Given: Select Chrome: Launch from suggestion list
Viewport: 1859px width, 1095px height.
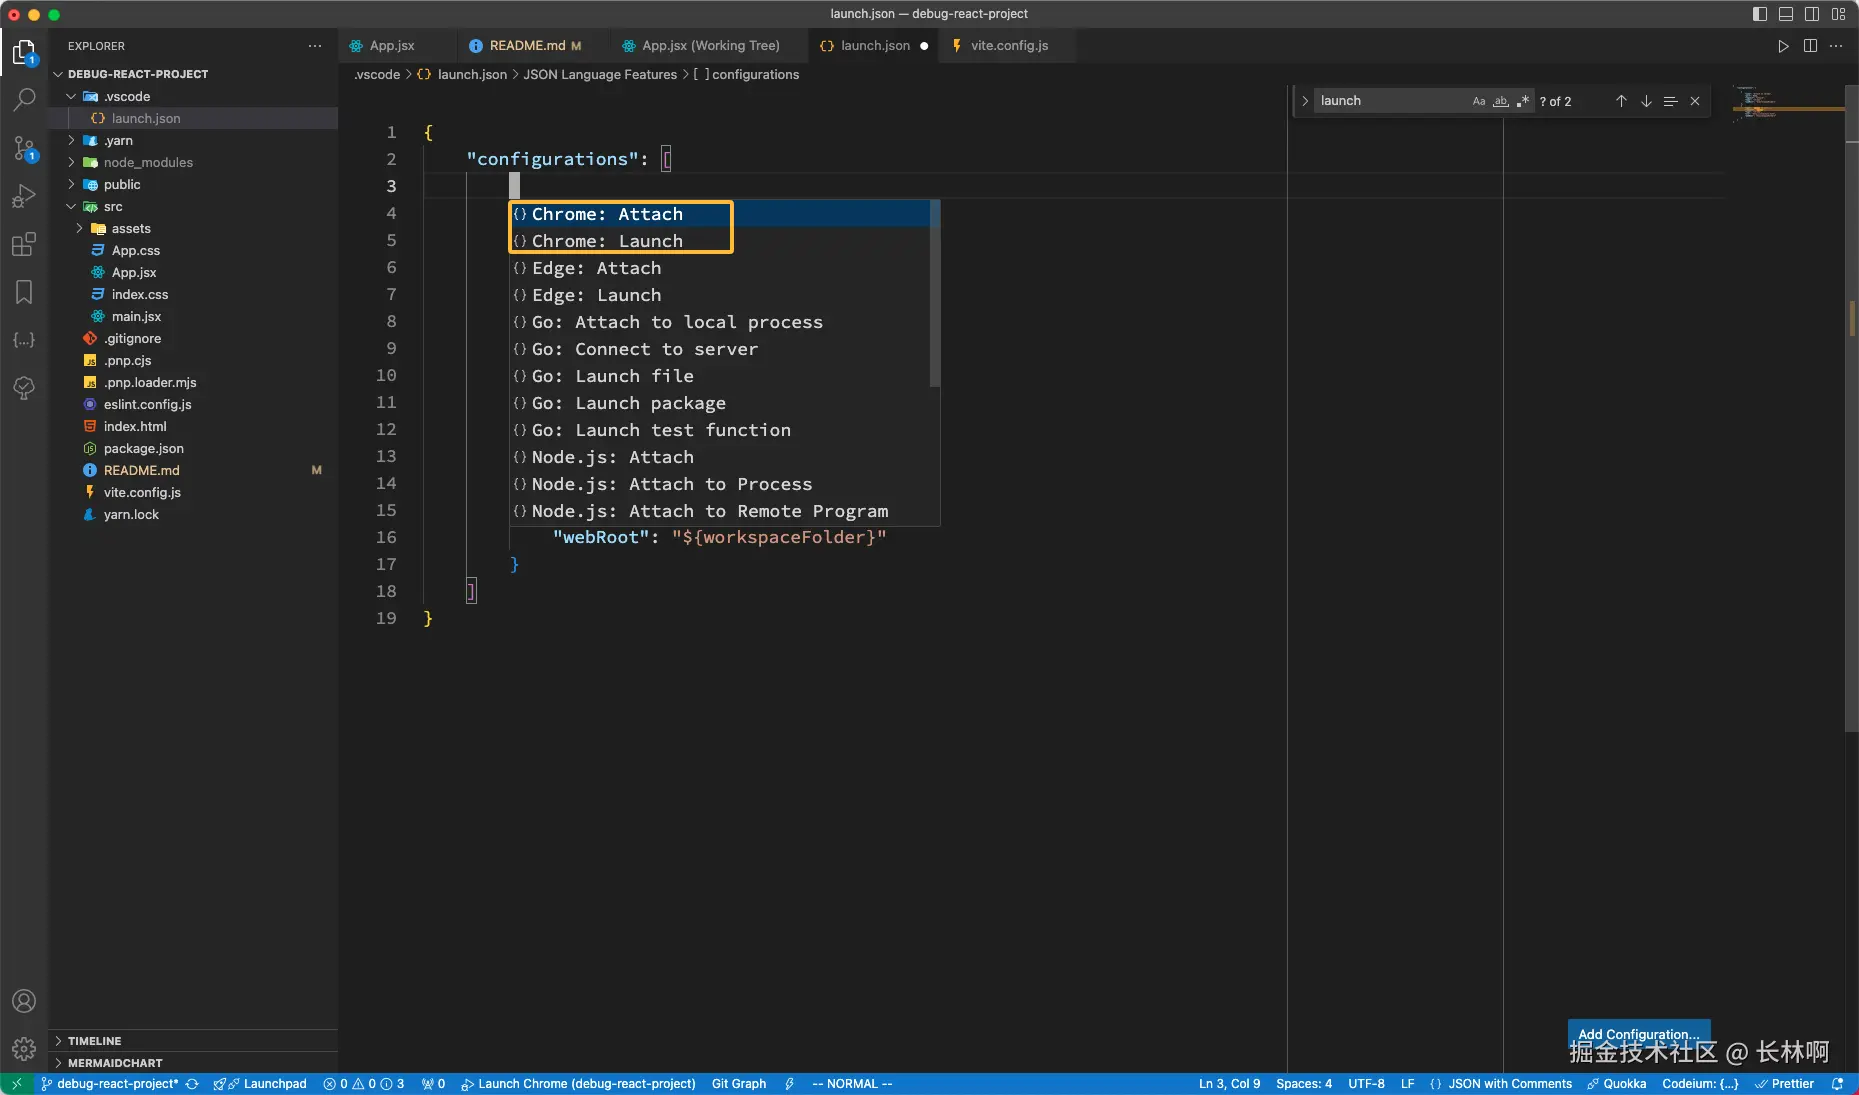Looking at the screenshot, I should 607,241.
